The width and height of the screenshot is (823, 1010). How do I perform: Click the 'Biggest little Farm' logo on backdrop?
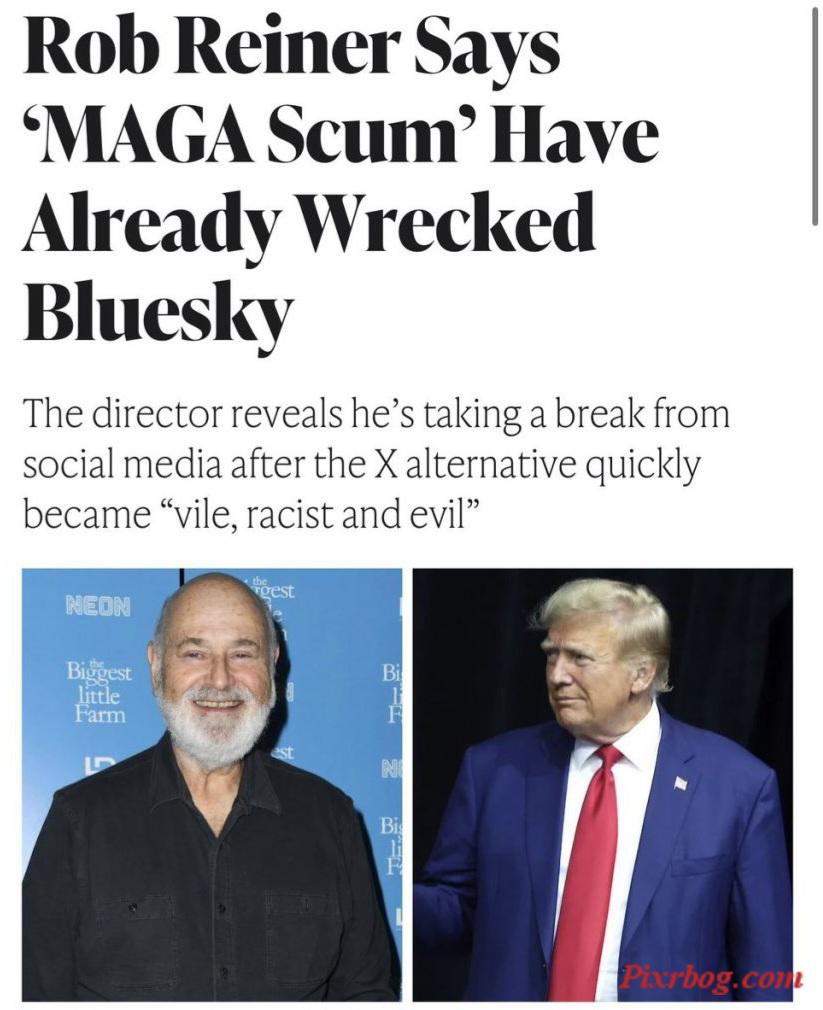[98, 691]
